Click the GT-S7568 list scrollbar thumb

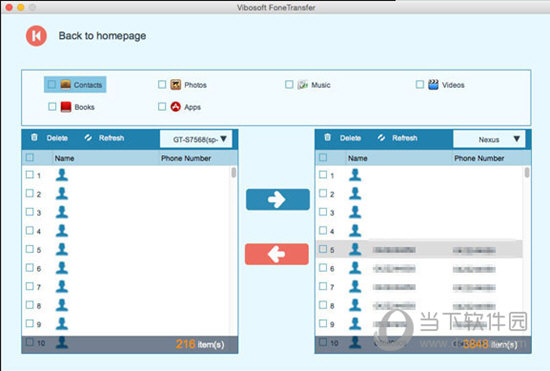234,172
